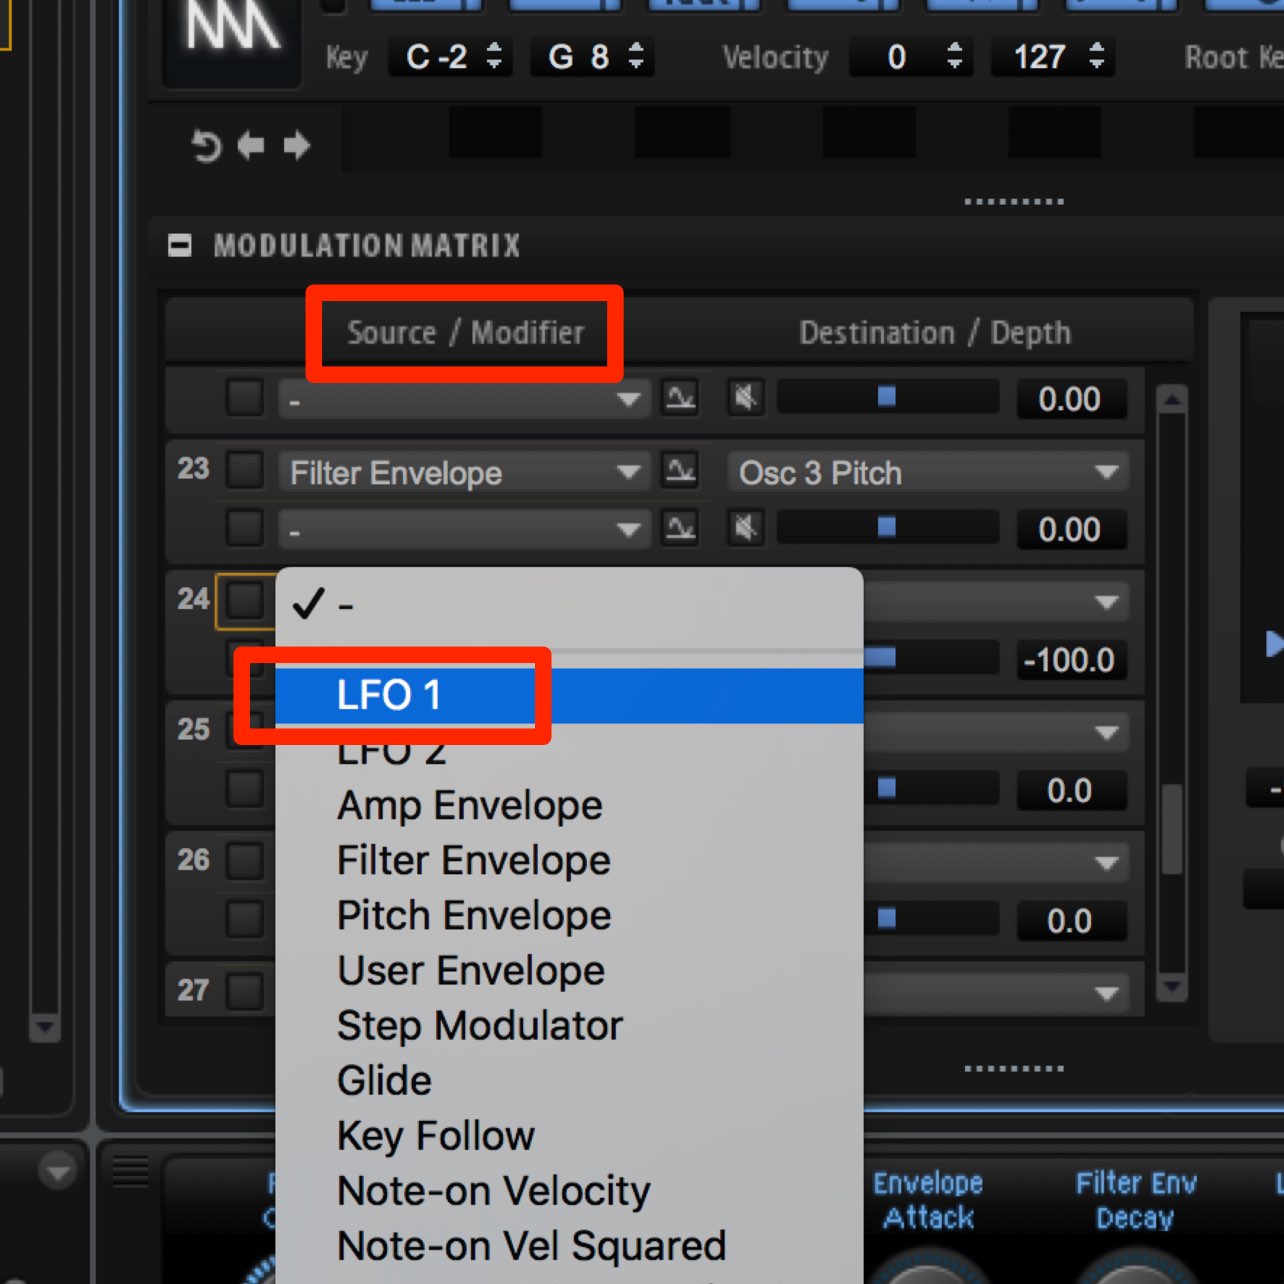Click the 0.00 depth value in row 23
This screenshot has width=1284, height=1284.
point(1069,529)
